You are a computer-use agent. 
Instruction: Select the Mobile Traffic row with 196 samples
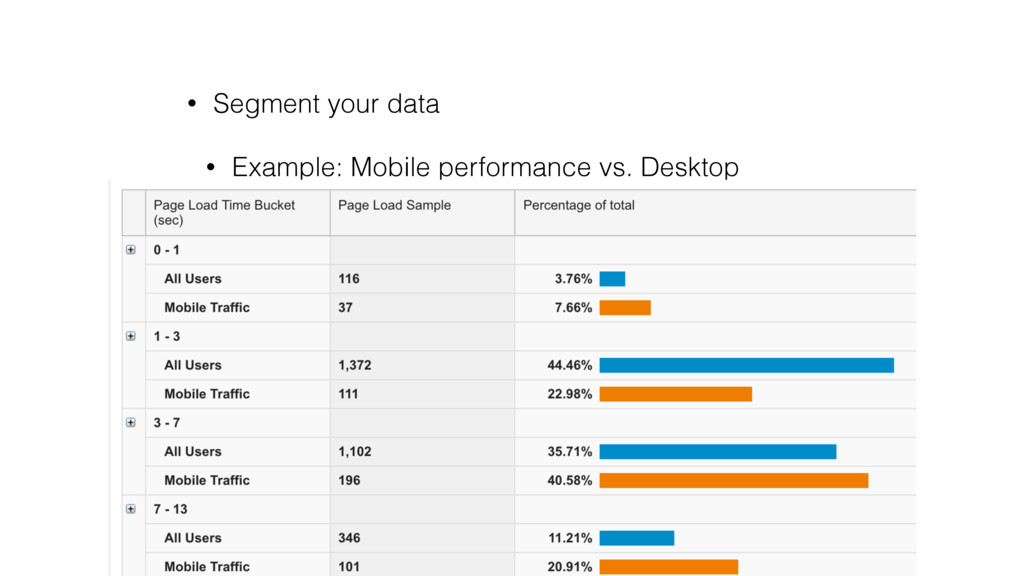519,480
